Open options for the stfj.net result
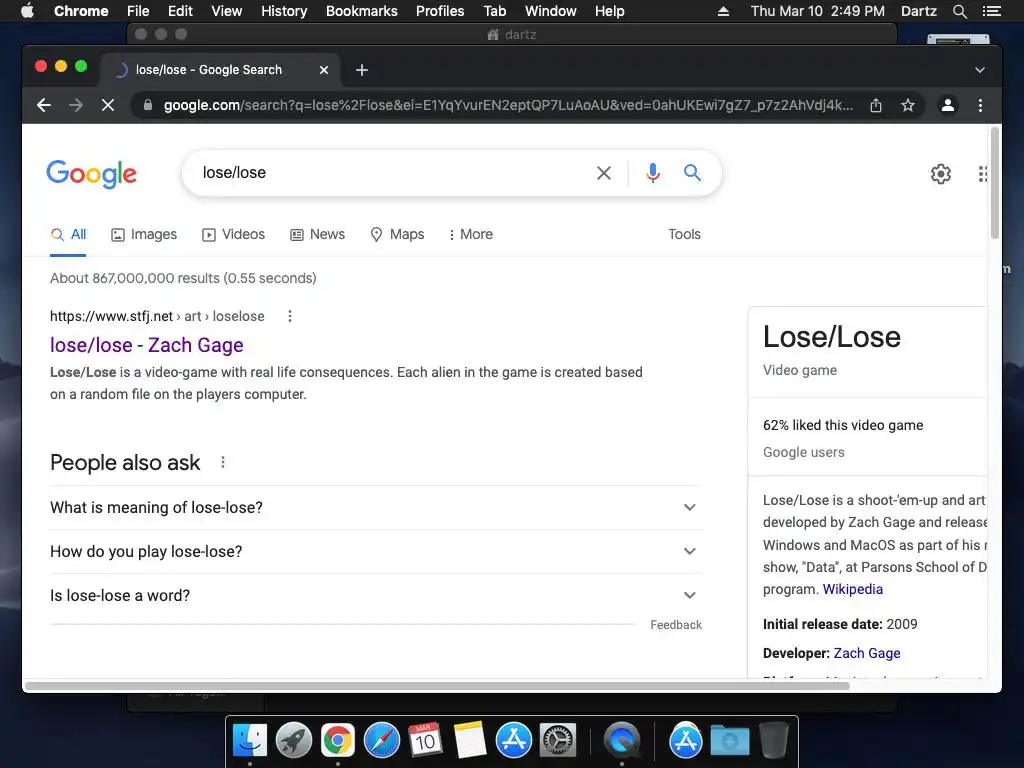The width and height of the screenshot is (1024, 768). [x=290, y=316]
